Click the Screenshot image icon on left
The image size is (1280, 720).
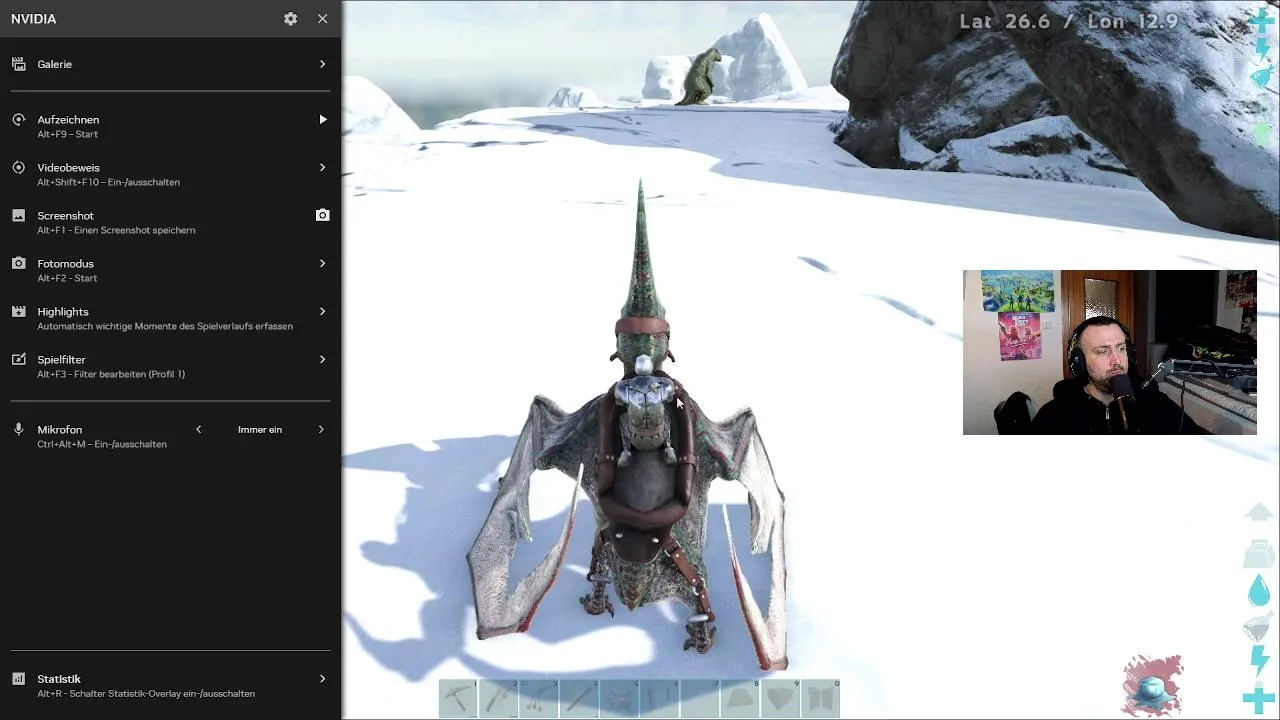[x=18, y=216]
